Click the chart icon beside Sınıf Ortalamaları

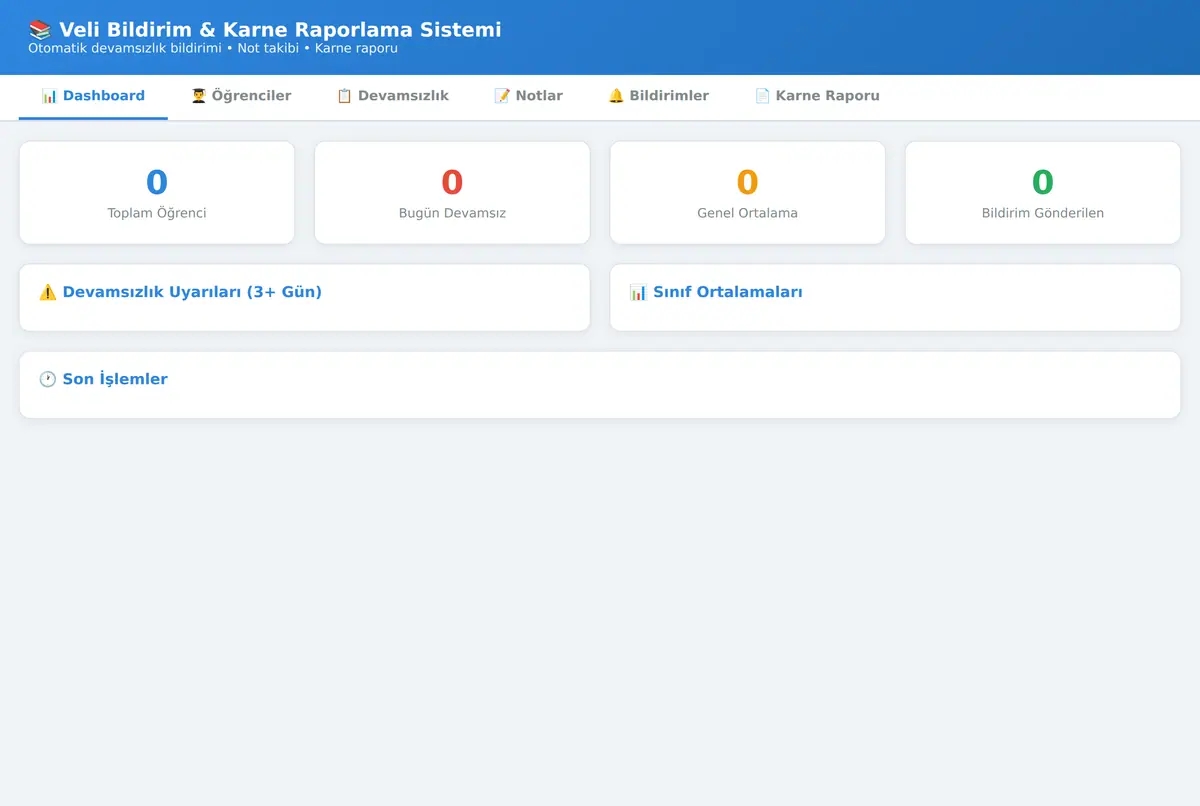coord(638,292)
